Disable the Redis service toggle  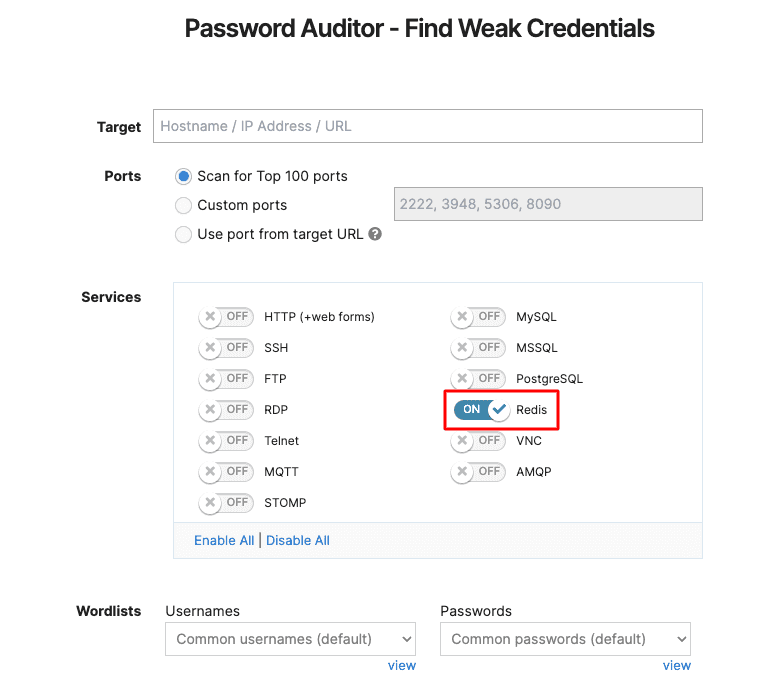point(481,410)
